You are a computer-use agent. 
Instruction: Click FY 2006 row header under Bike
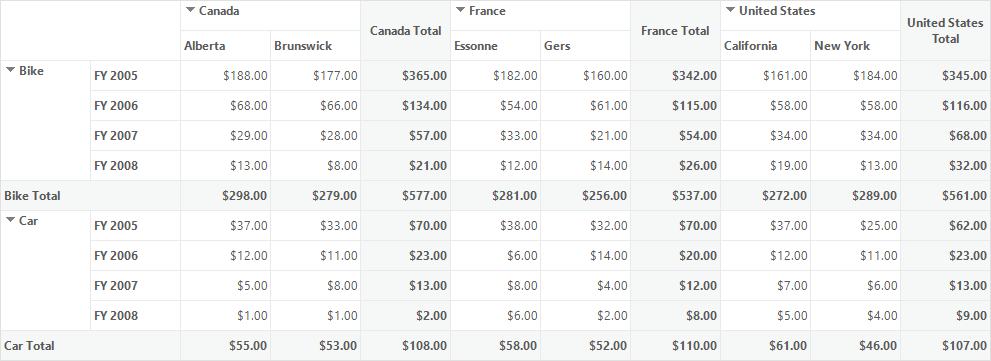[135, 106]
